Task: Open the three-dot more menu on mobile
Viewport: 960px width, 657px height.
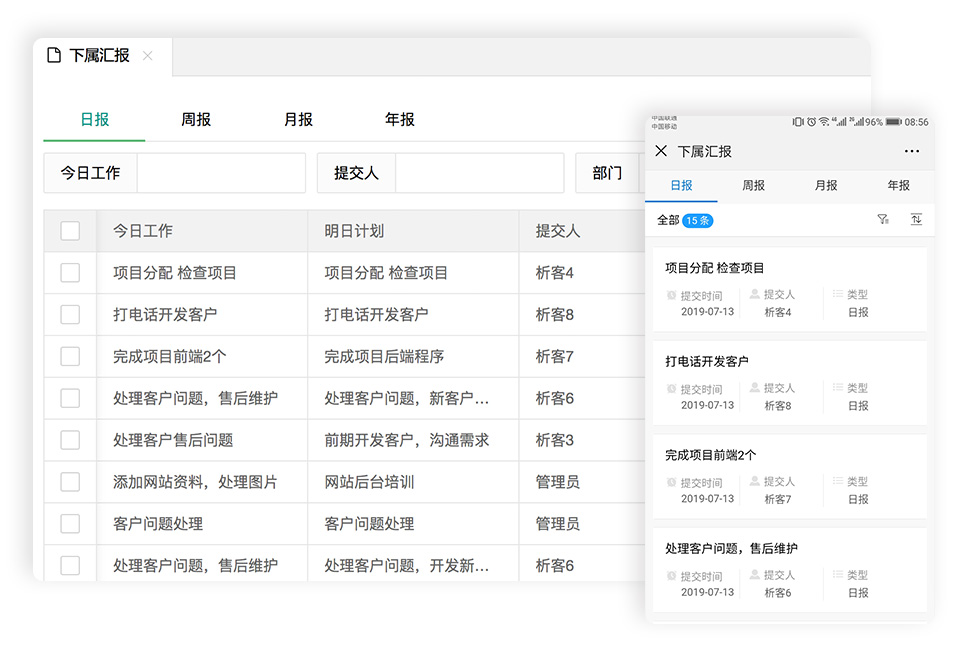Action: click(x=911, y=151)
